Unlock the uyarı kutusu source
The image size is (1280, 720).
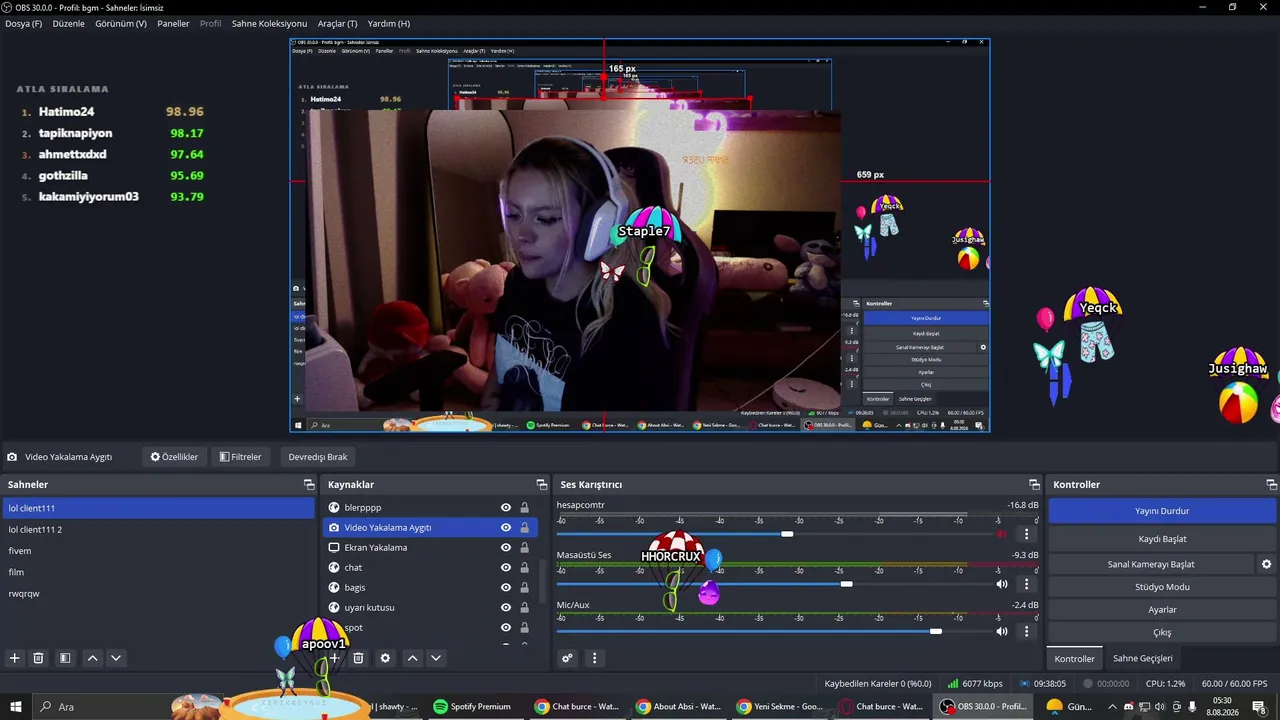(x=524, y=608)
